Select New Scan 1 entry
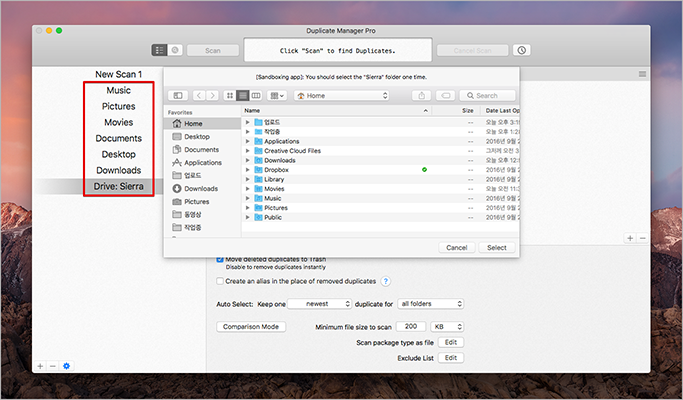 118,75
